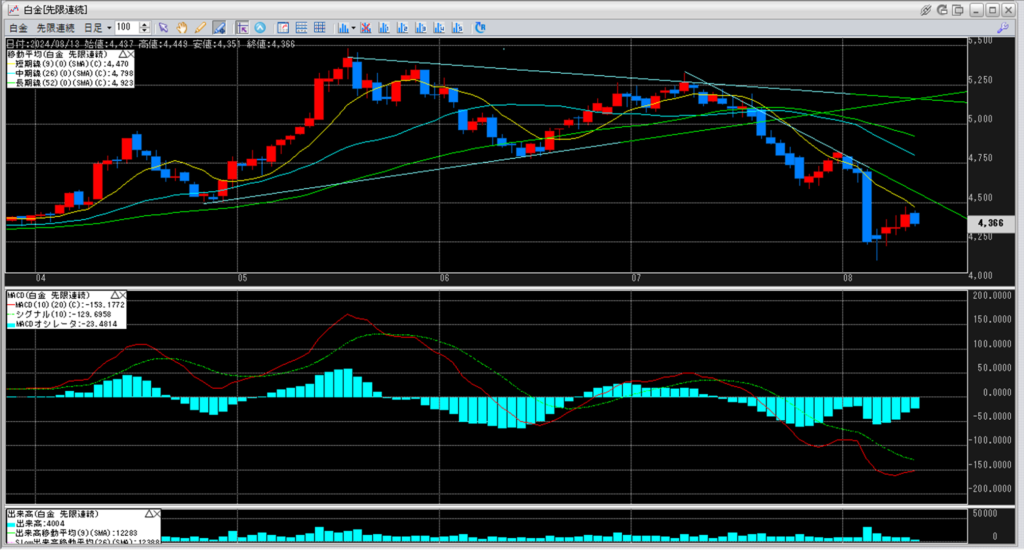Click the 白金 symbol menu item
The image size is (1024, 550).
(18, 27)
